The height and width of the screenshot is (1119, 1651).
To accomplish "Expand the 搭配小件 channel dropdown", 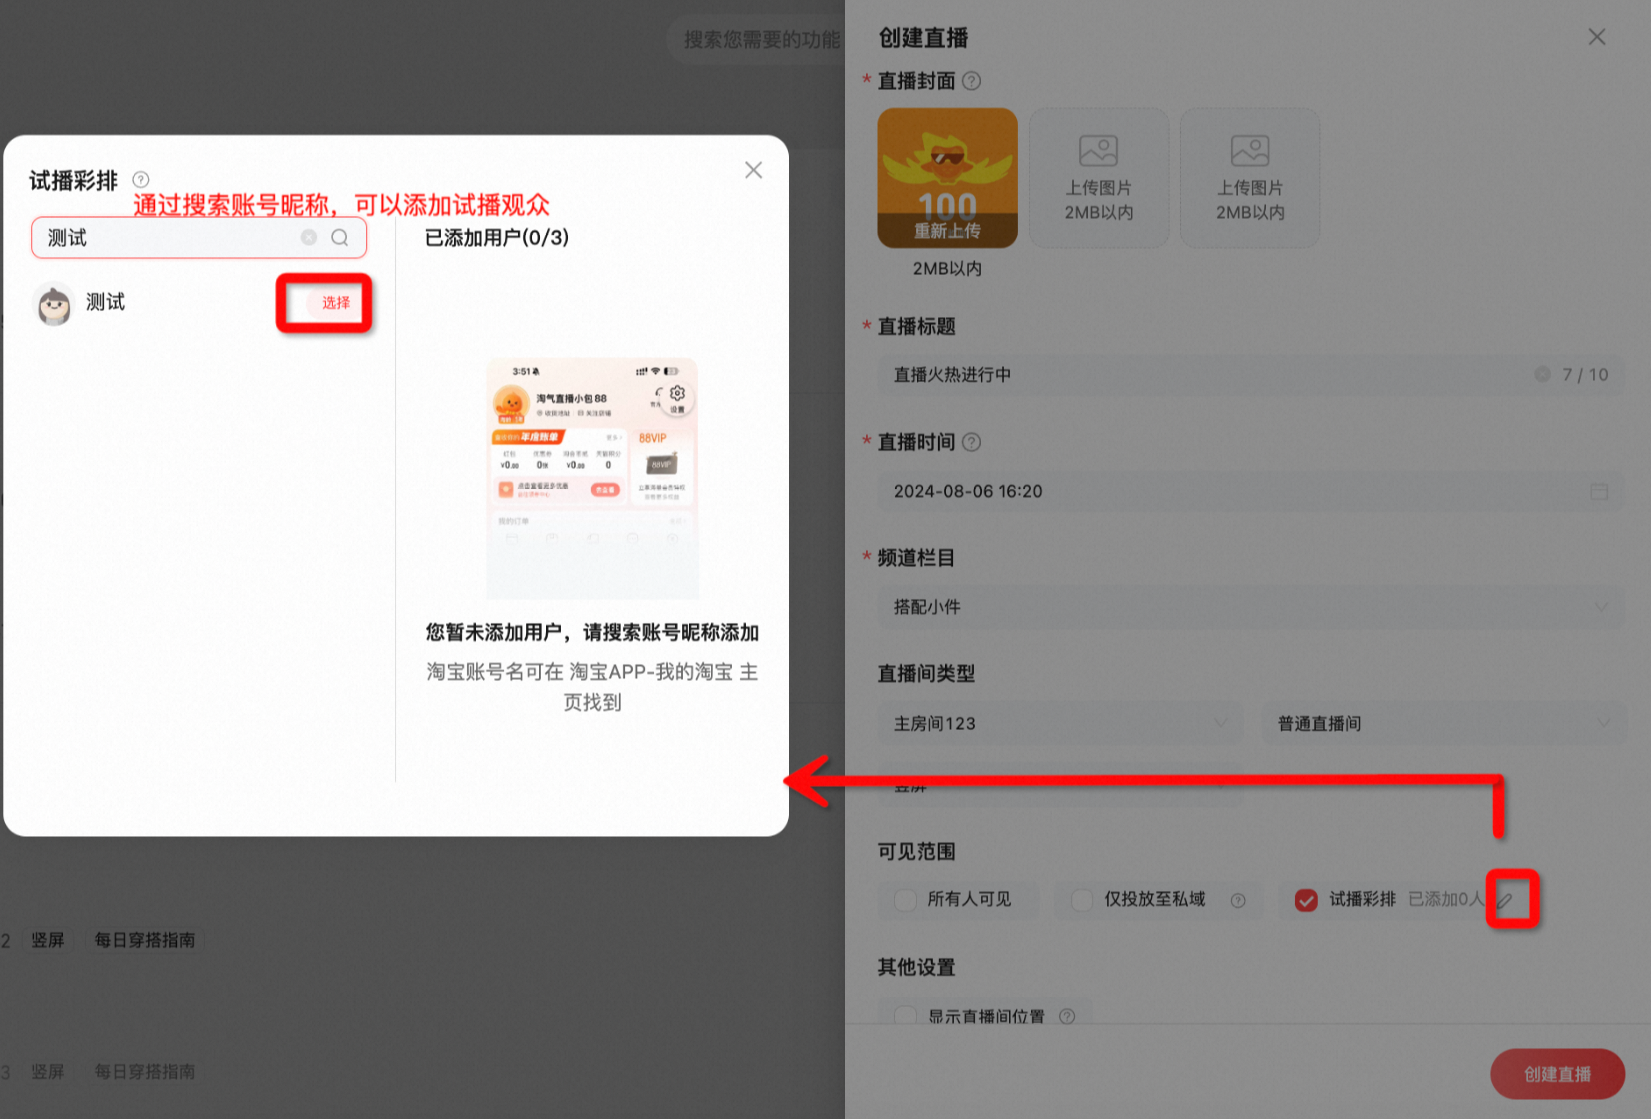I will (x=1250, y=607).
